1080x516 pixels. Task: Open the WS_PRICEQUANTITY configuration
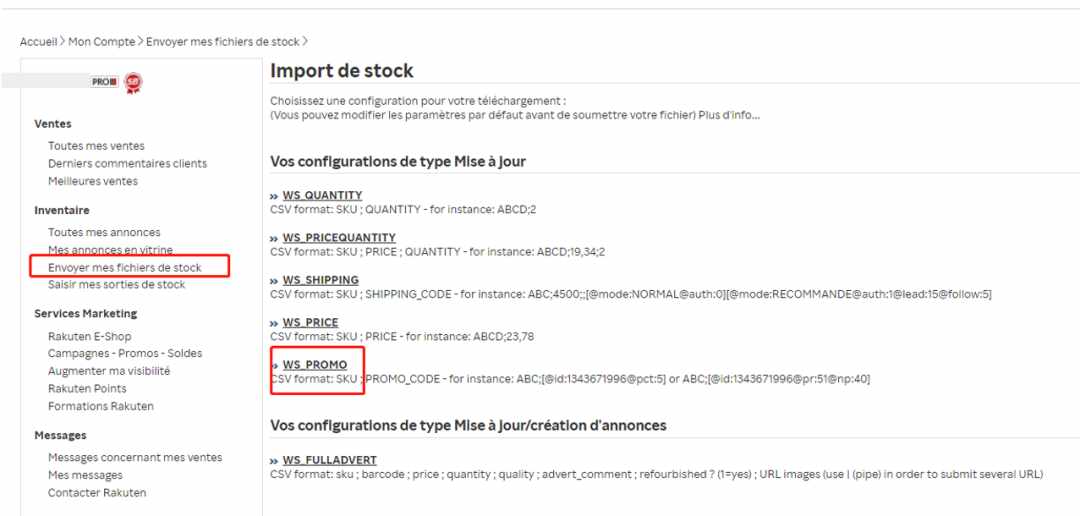[x=339, y=238]
